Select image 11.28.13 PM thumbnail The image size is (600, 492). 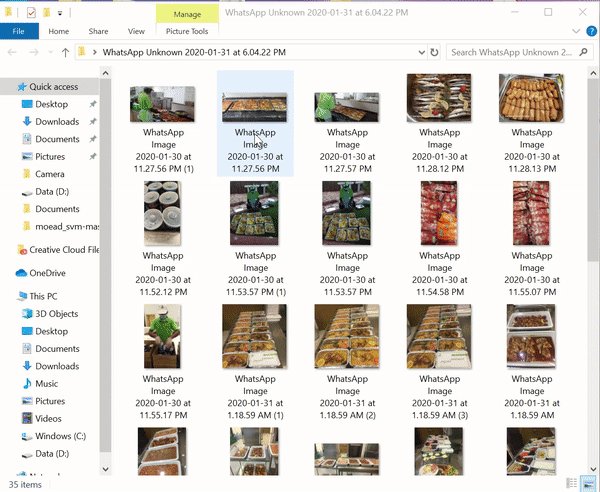pos(532,98)
